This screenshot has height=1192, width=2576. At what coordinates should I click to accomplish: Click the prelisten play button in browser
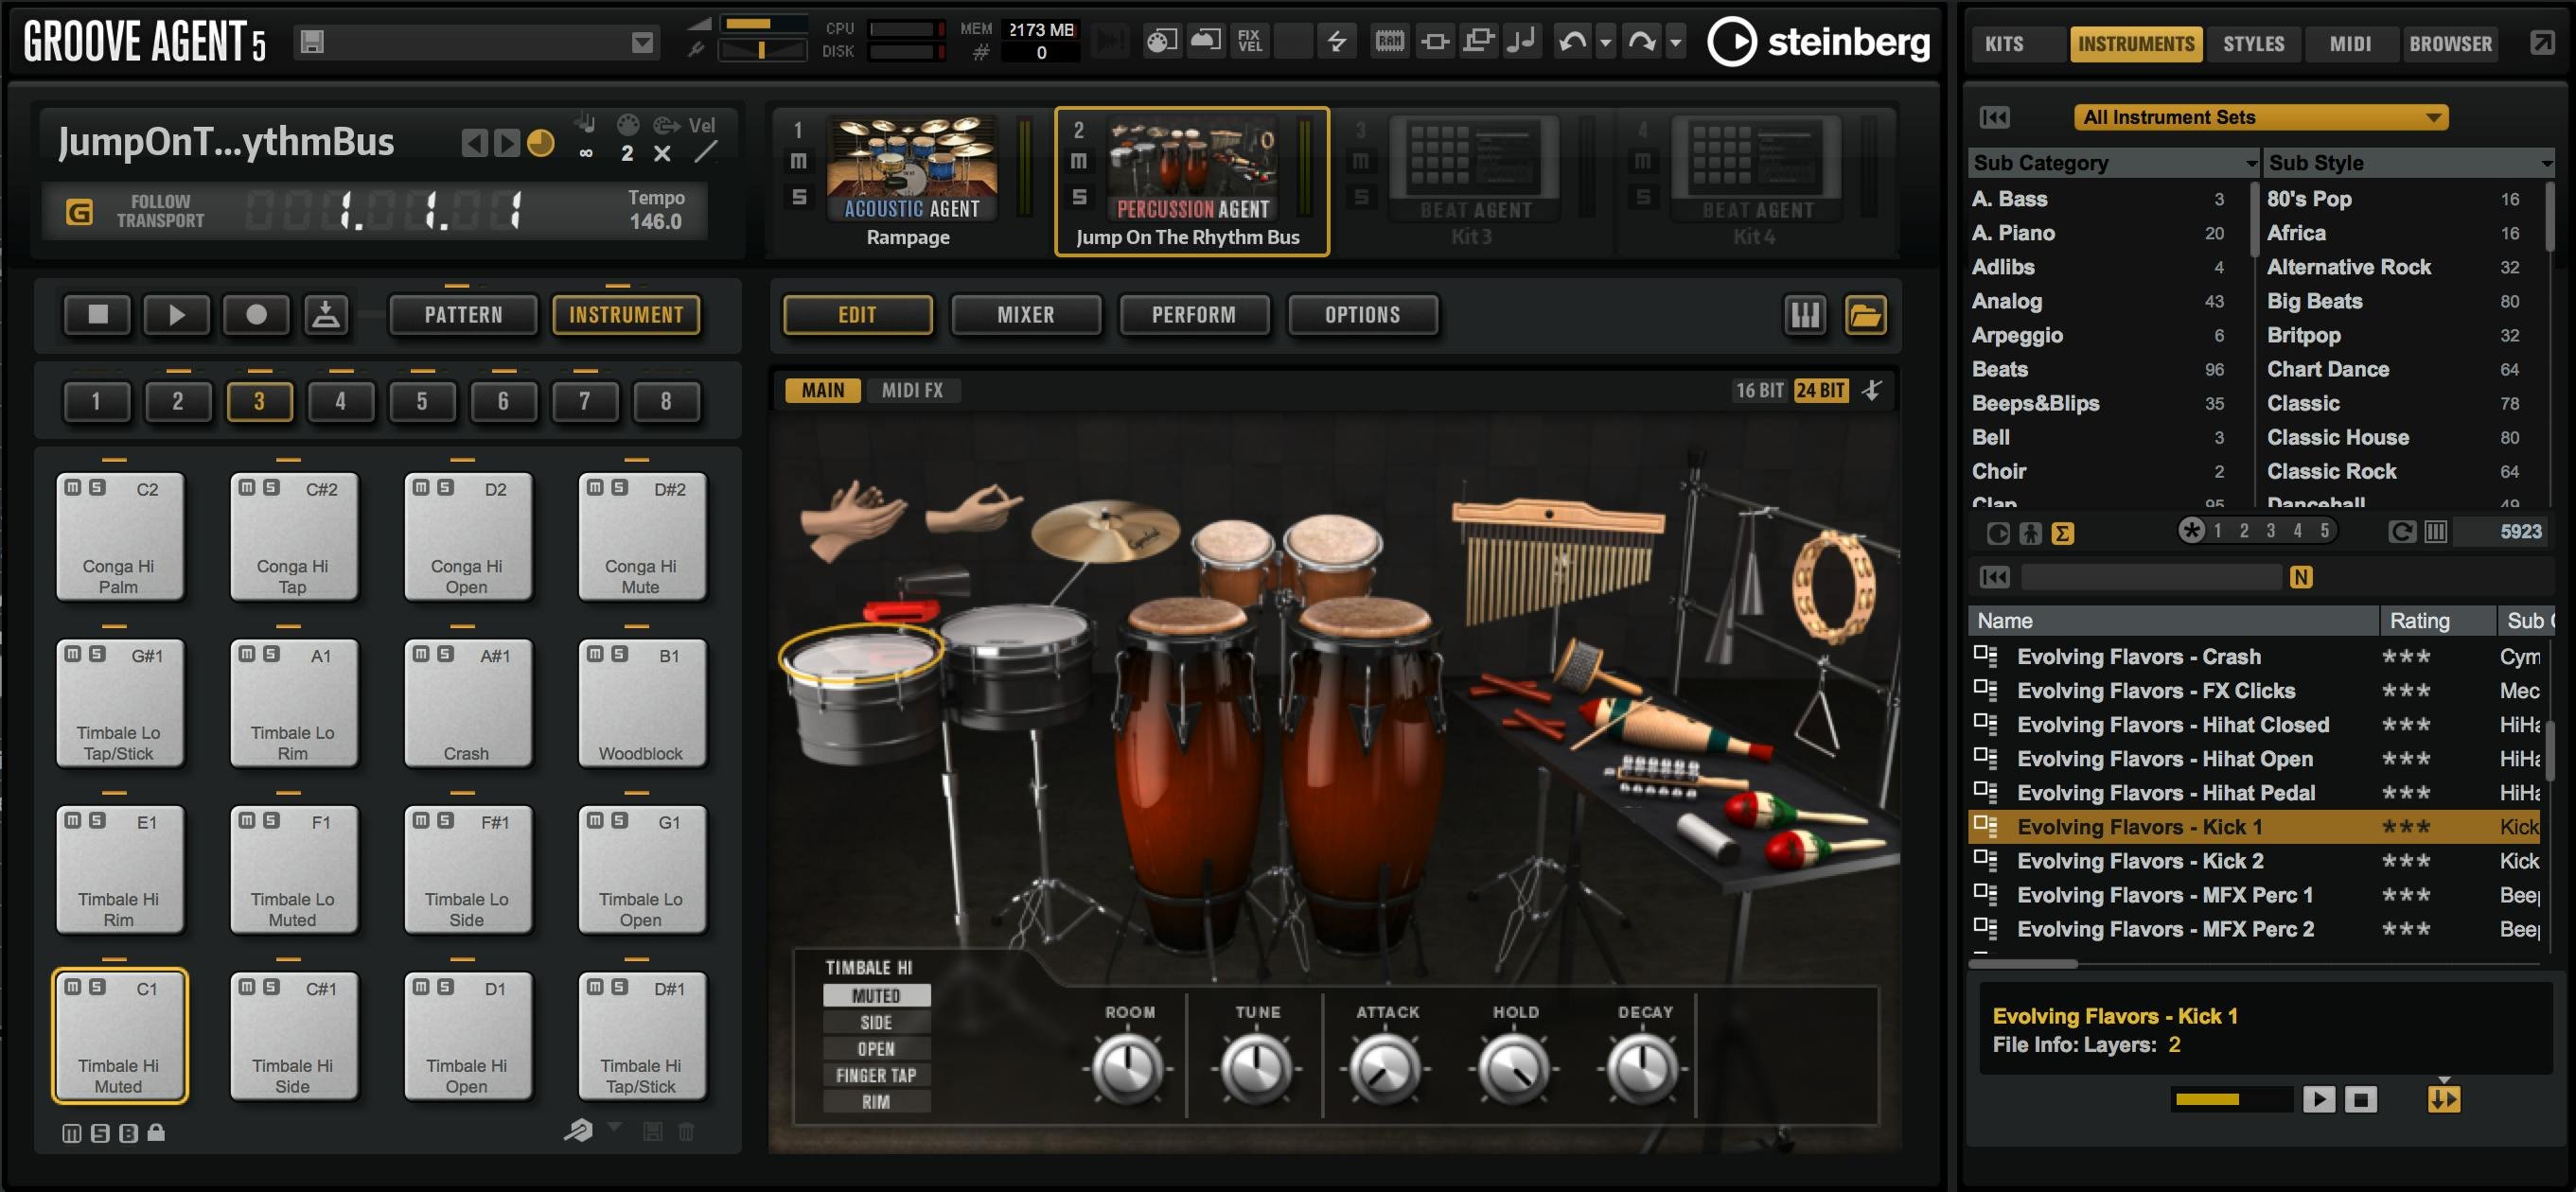(x=2318, y=1099)
